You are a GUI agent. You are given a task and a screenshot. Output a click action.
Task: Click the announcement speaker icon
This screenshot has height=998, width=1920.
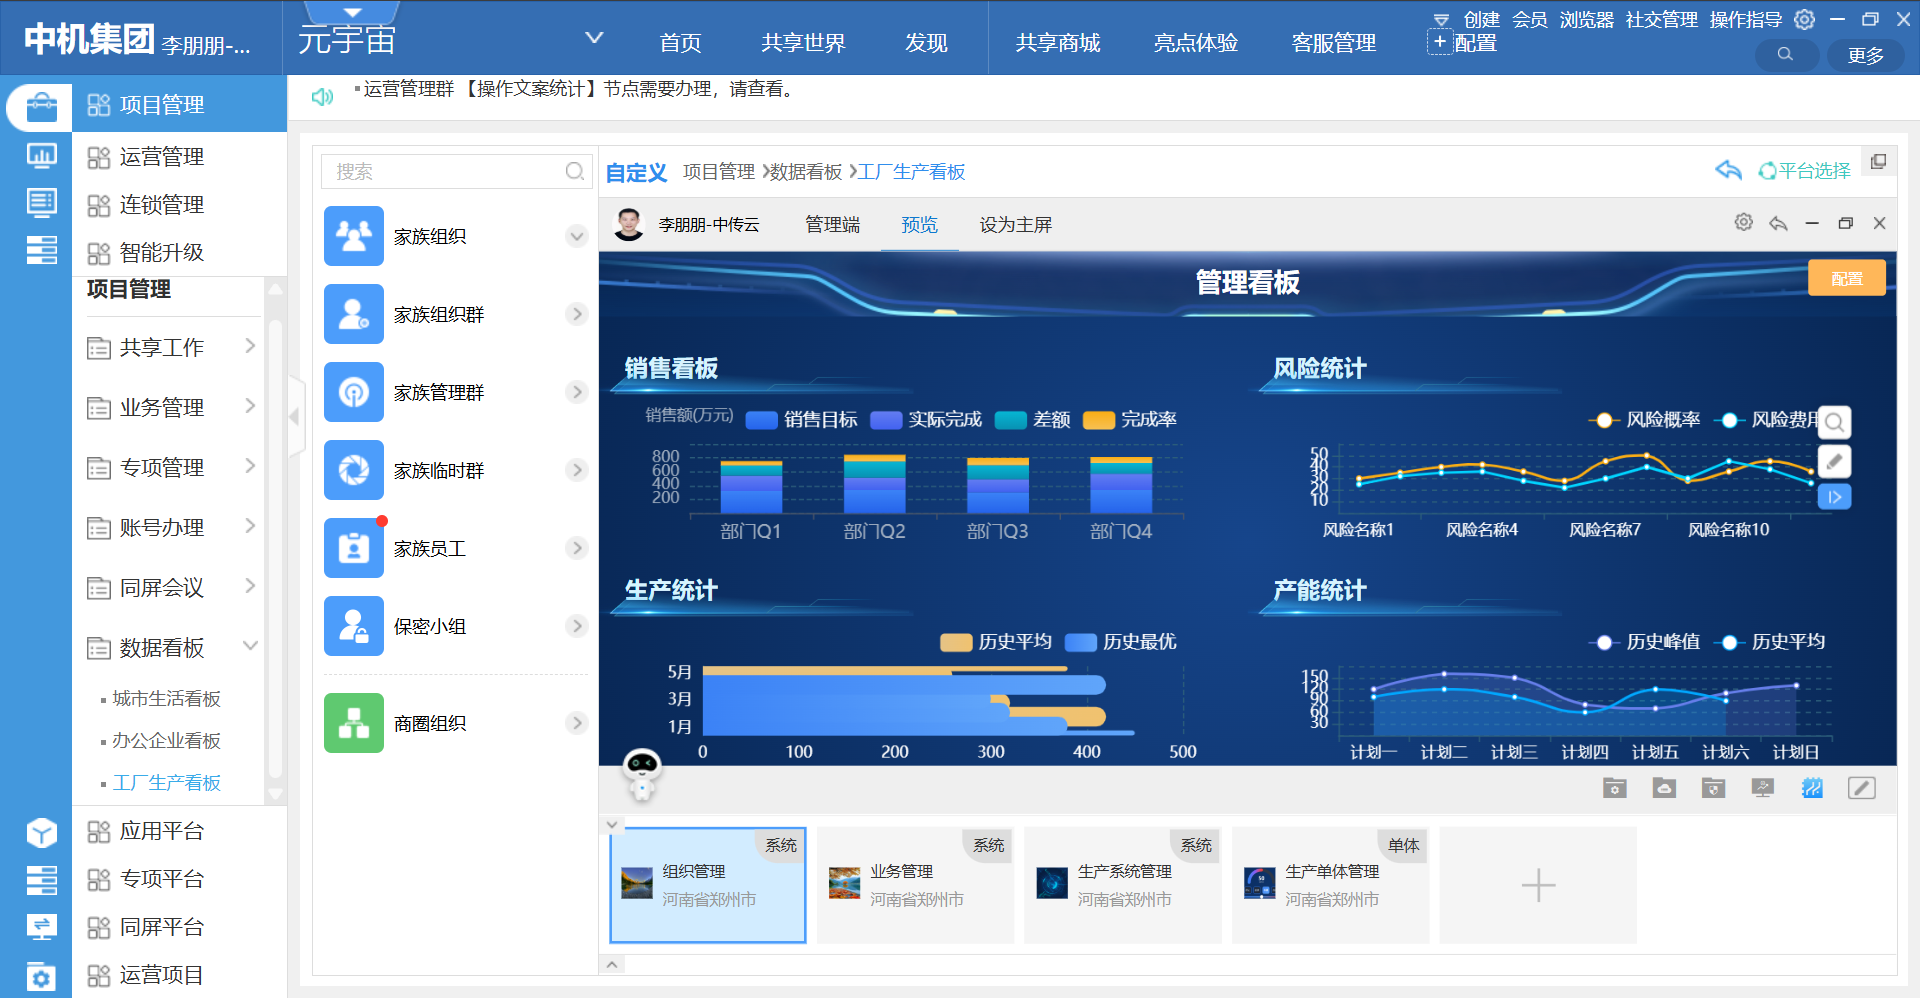(x=322, y=97)
